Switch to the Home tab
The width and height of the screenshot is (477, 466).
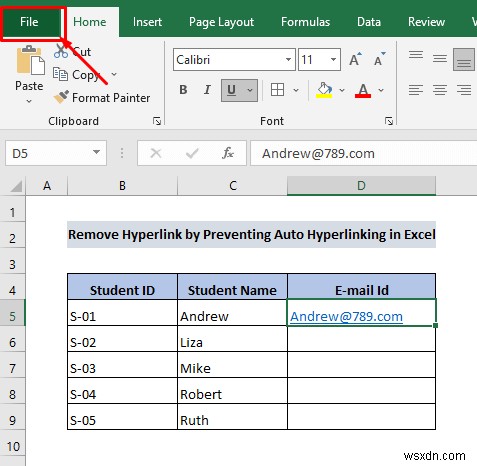[90, 22]
